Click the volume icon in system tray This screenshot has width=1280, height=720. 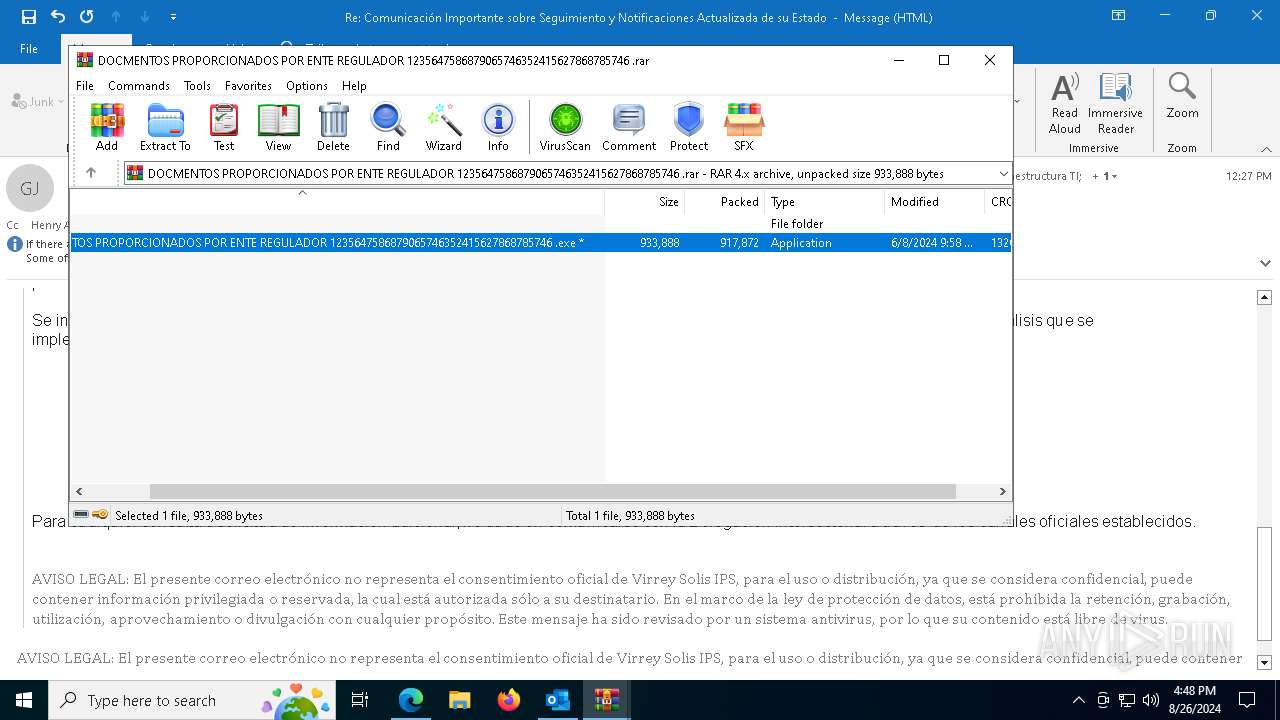[x=1151, y=700]
